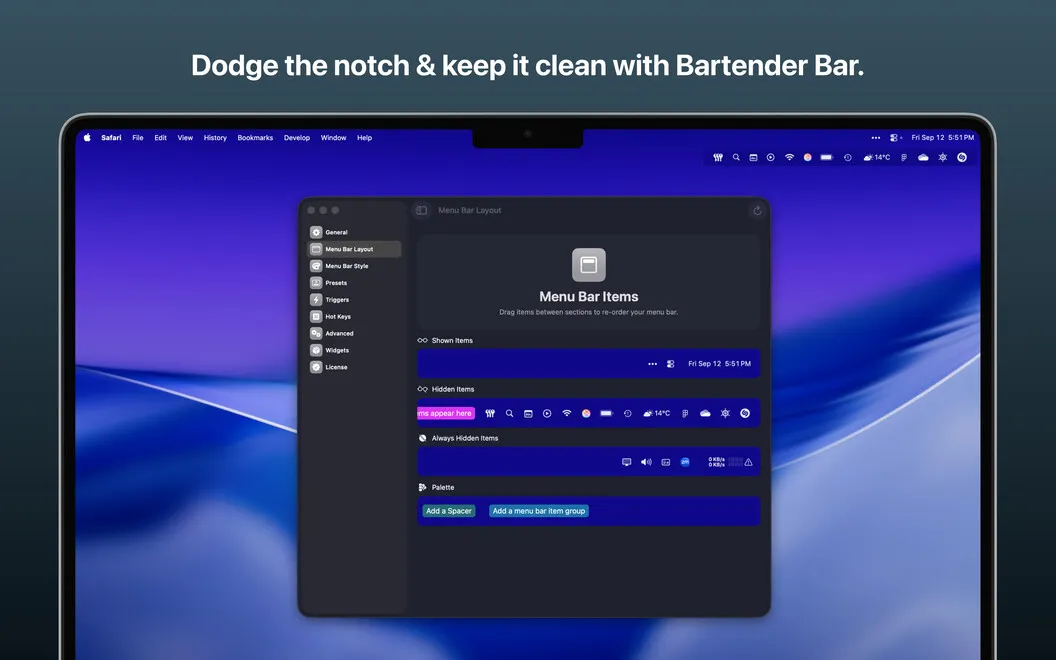Select the cloud icon in Hidden Items row

[705, 414]
